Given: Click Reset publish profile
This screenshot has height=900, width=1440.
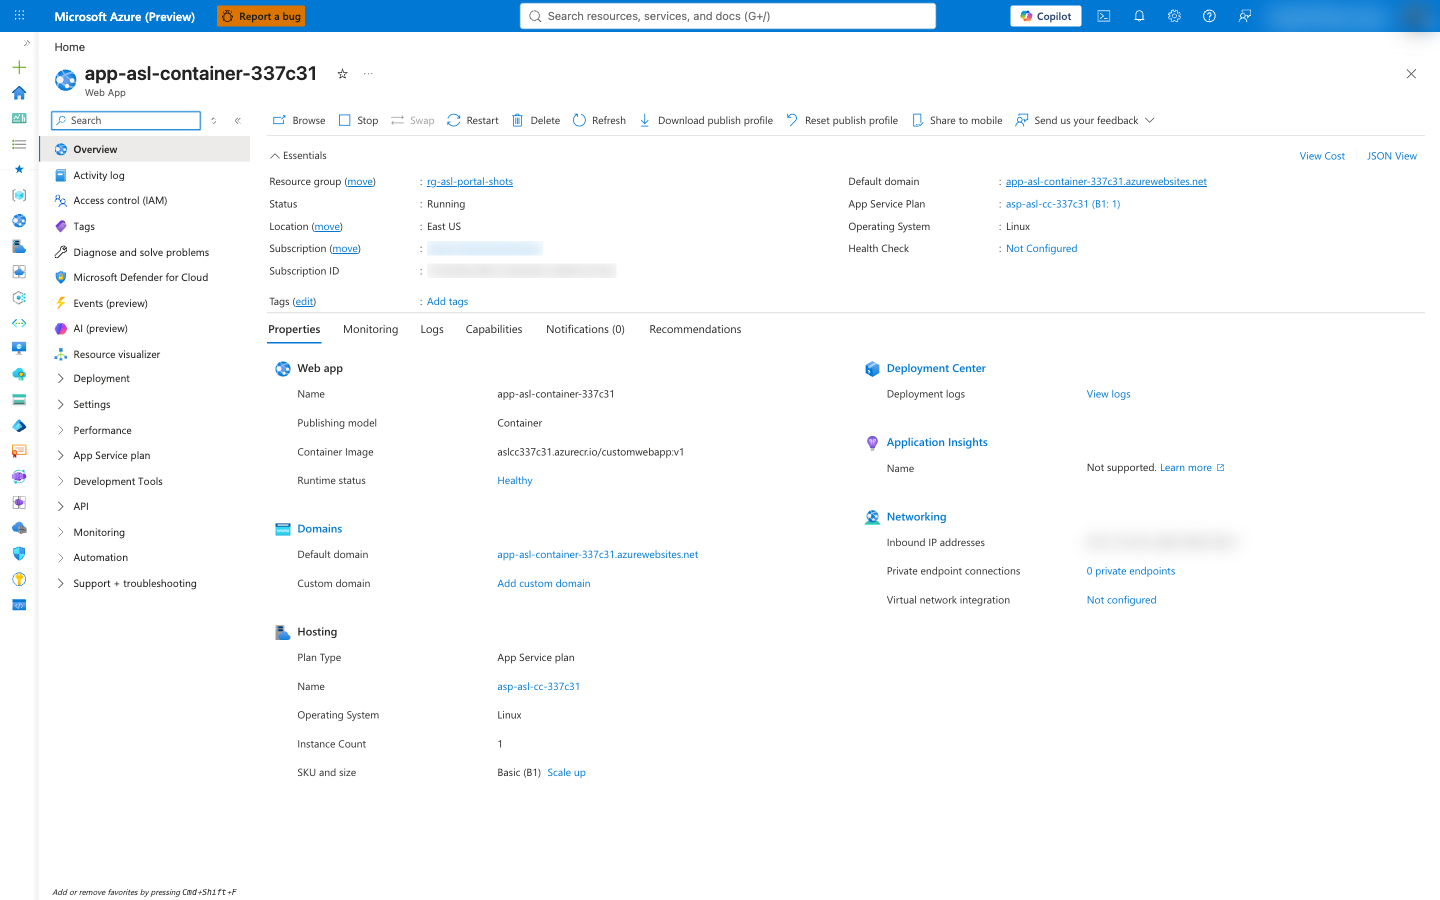Looking at the screenshot, I should pos(842,121).
